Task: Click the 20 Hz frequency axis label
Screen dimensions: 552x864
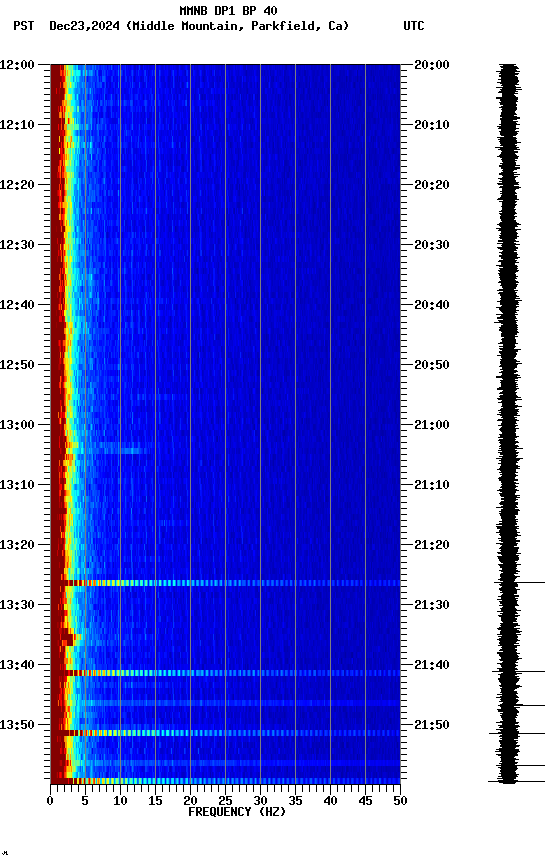Action: [x=190, y=801]
